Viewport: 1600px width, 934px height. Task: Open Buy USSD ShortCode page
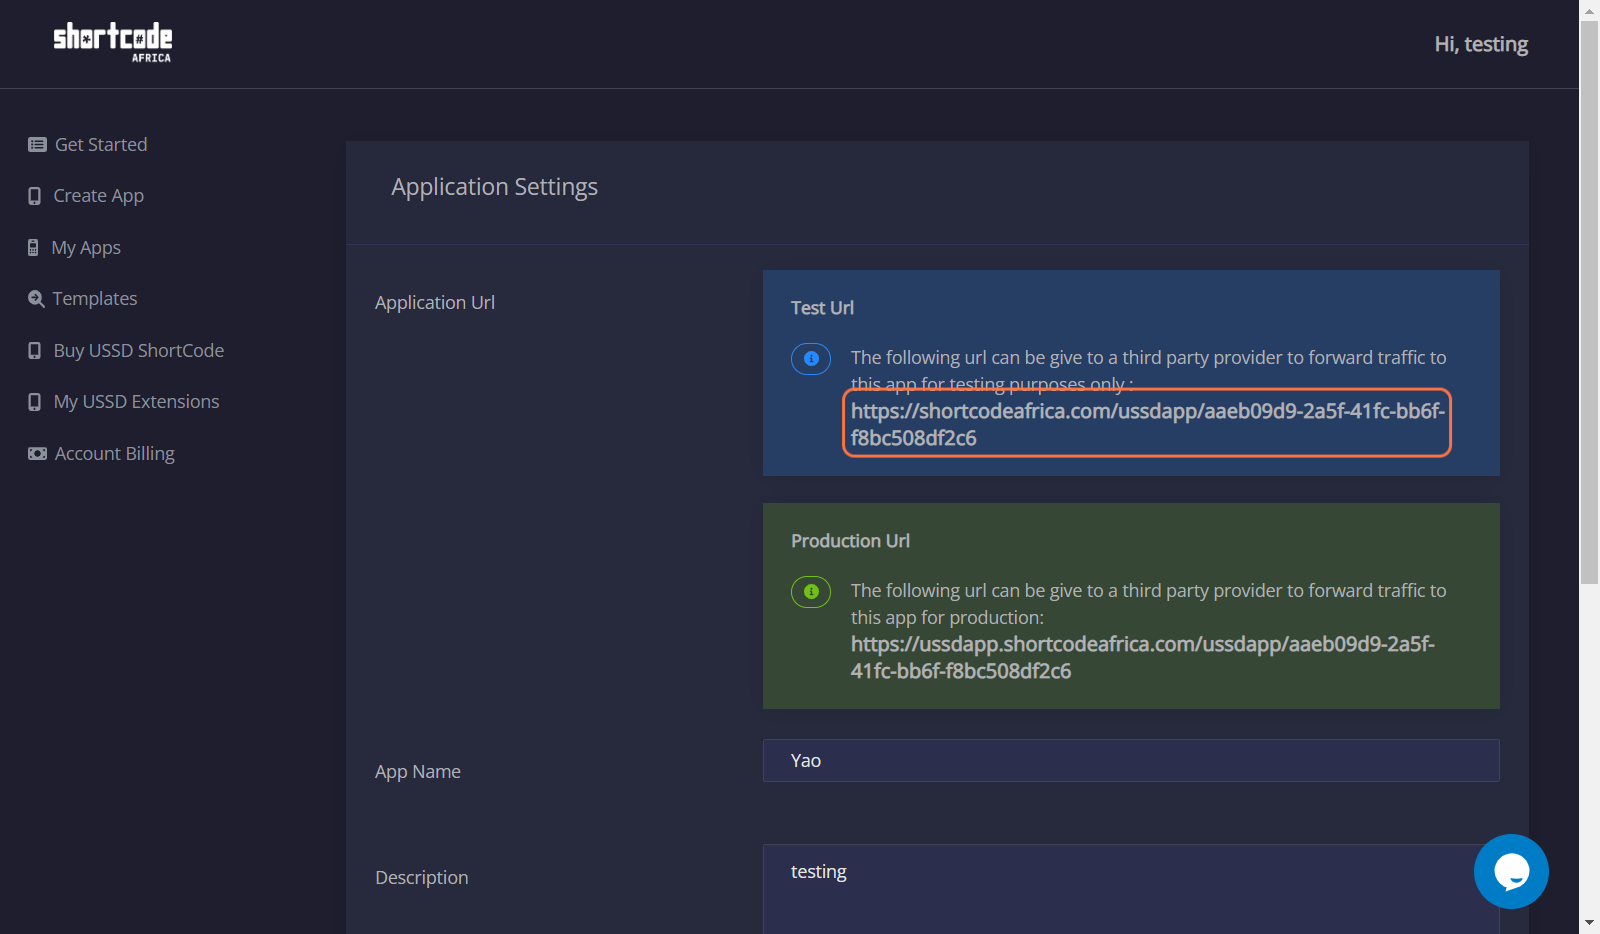(139, 351)
